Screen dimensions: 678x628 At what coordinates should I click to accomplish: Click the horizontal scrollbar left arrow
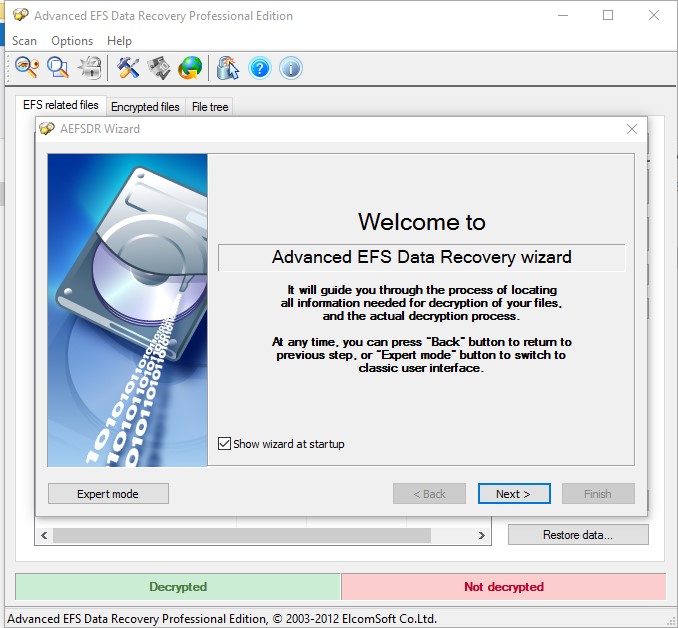(x=44, y=535)
